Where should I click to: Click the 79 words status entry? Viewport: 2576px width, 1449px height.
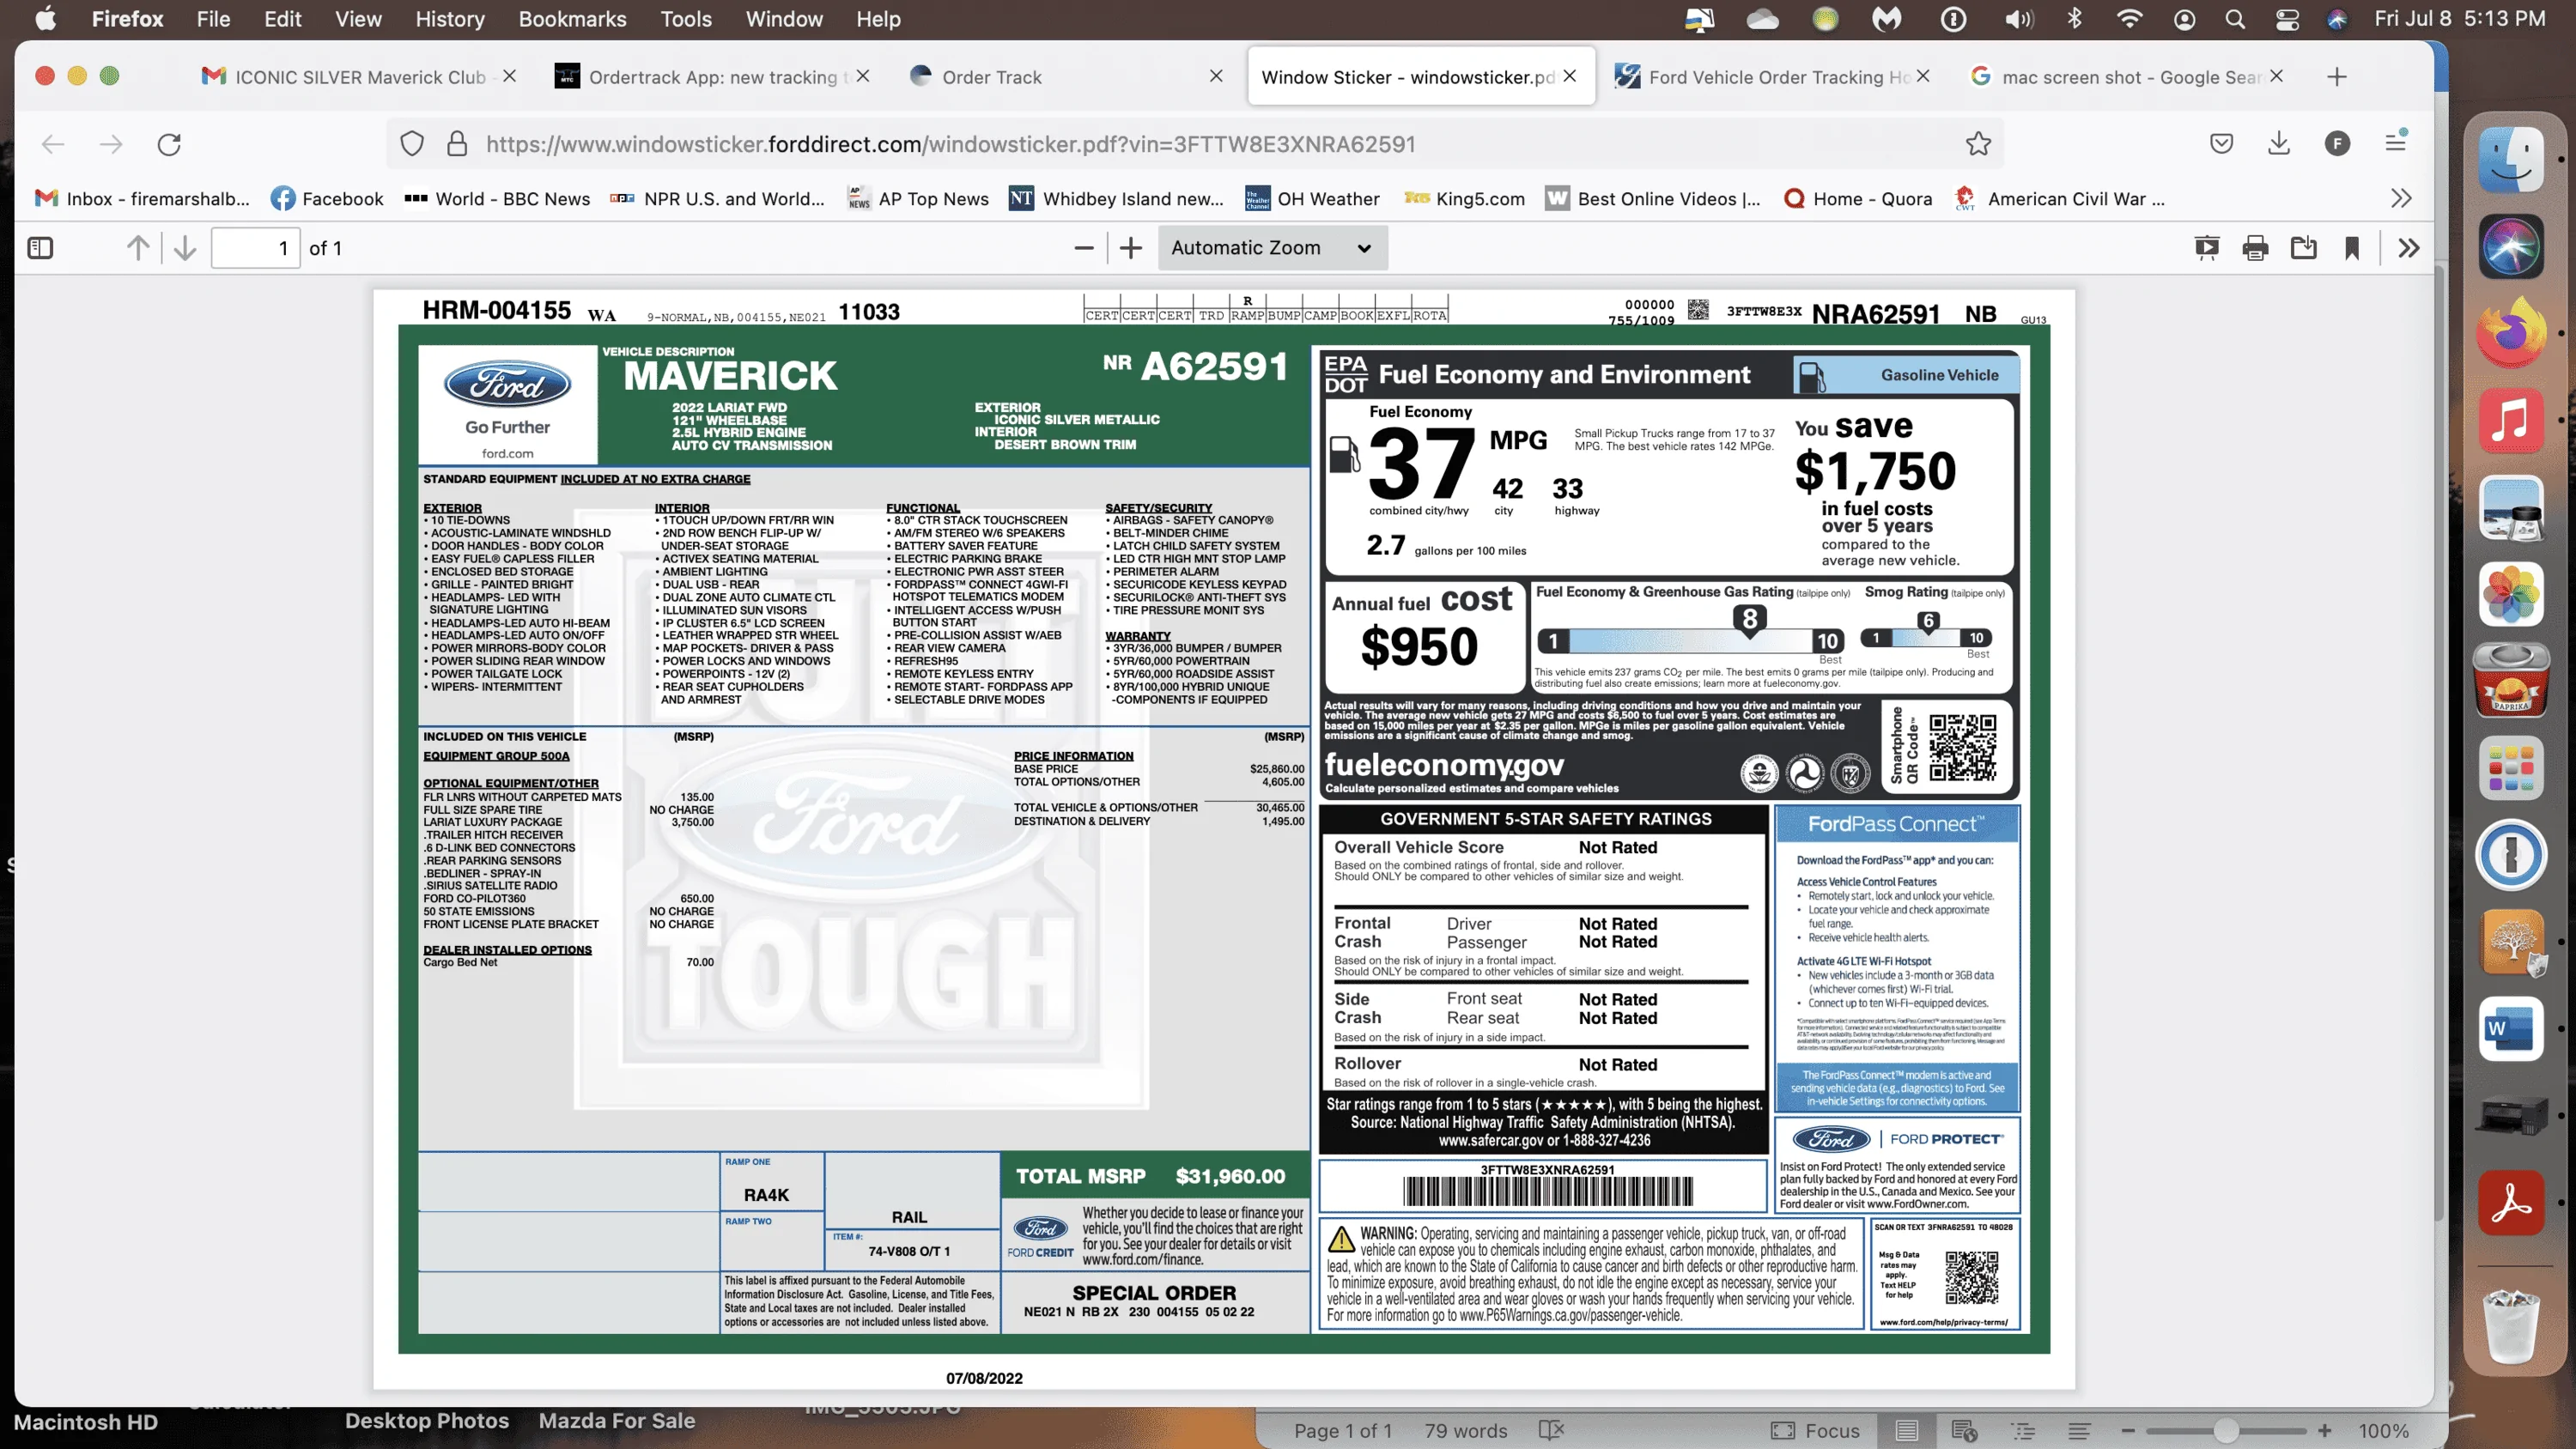click(1465, 1431)
